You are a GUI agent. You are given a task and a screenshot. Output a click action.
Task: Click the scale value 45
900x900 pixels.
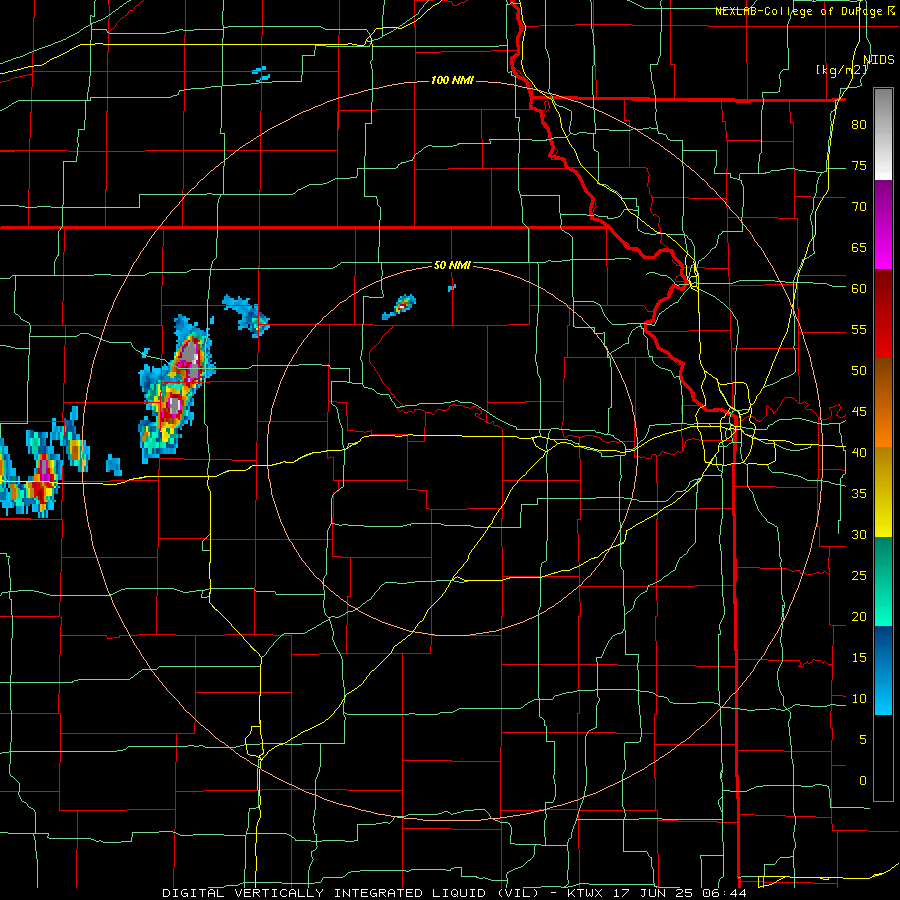coord(859,412)
